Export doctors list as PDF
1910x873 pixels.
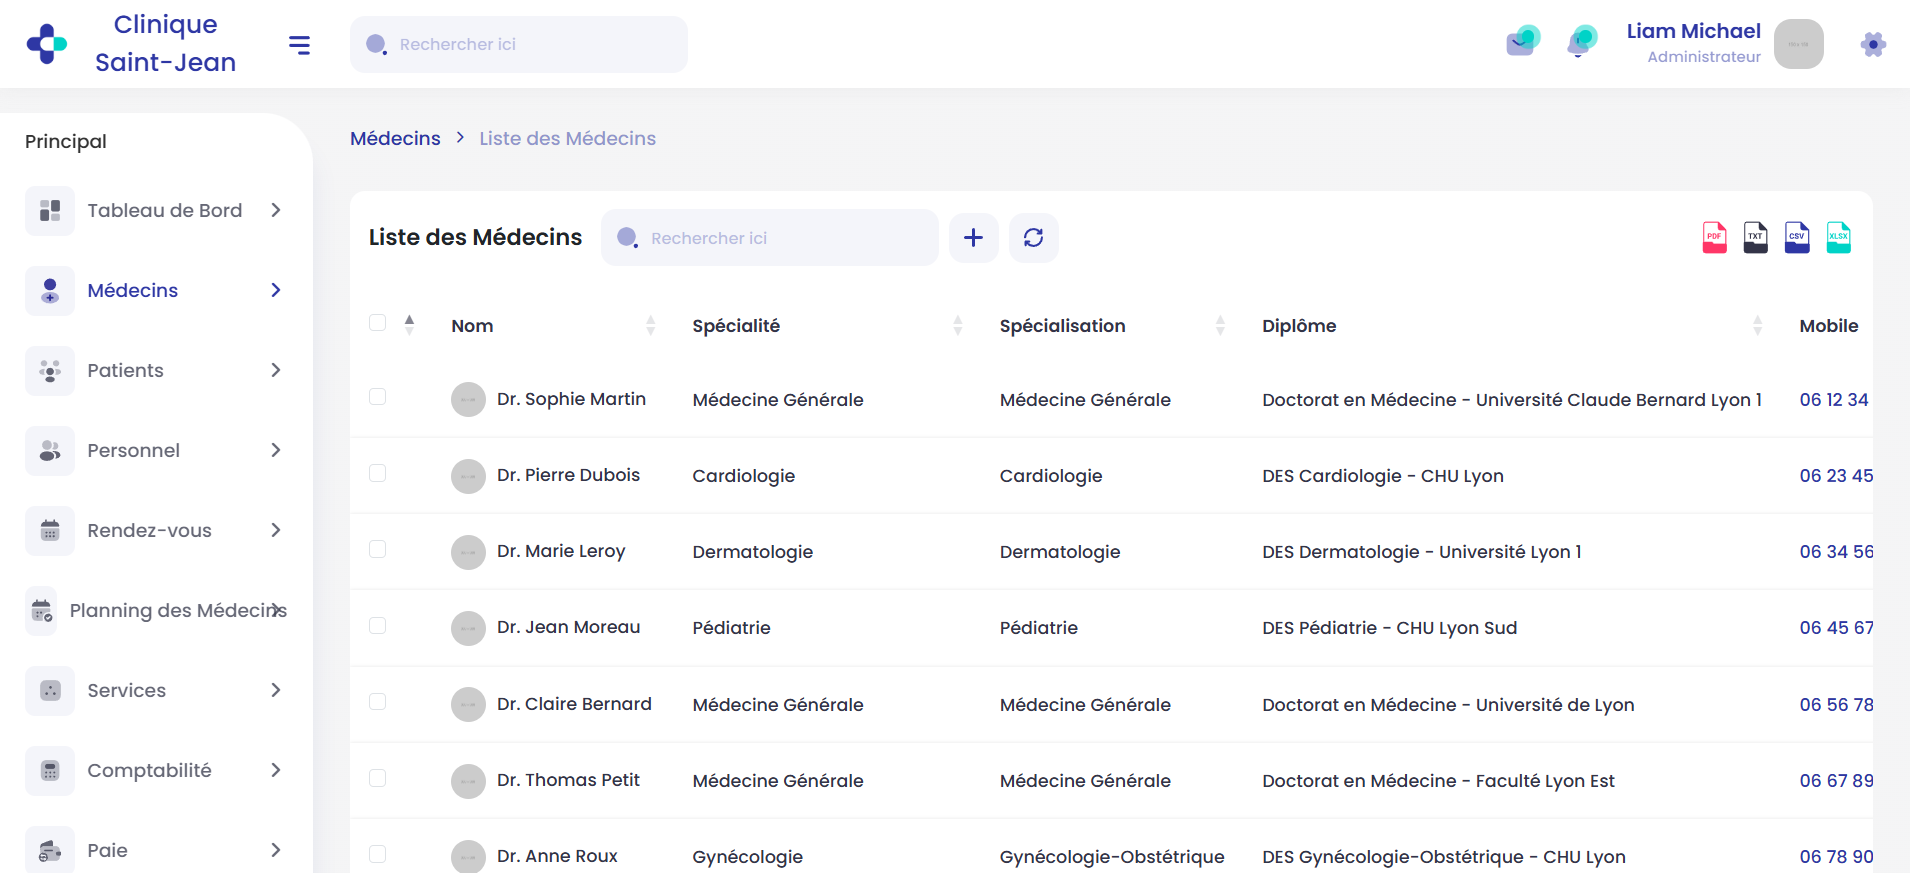(x=1714, y=238)
